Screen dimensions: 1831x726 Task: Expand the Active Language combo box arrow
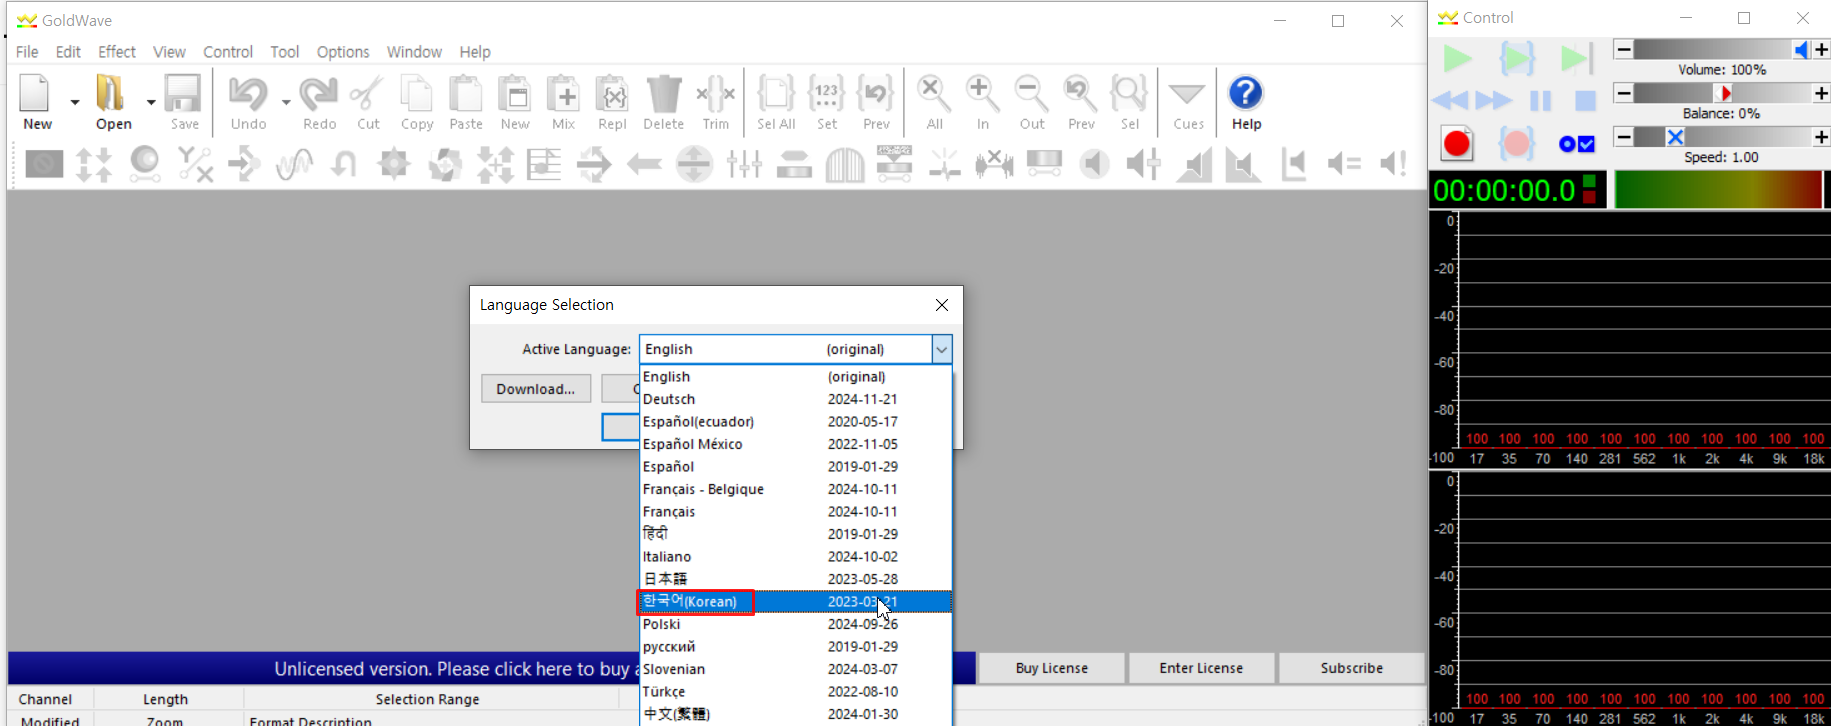[941, 349]
